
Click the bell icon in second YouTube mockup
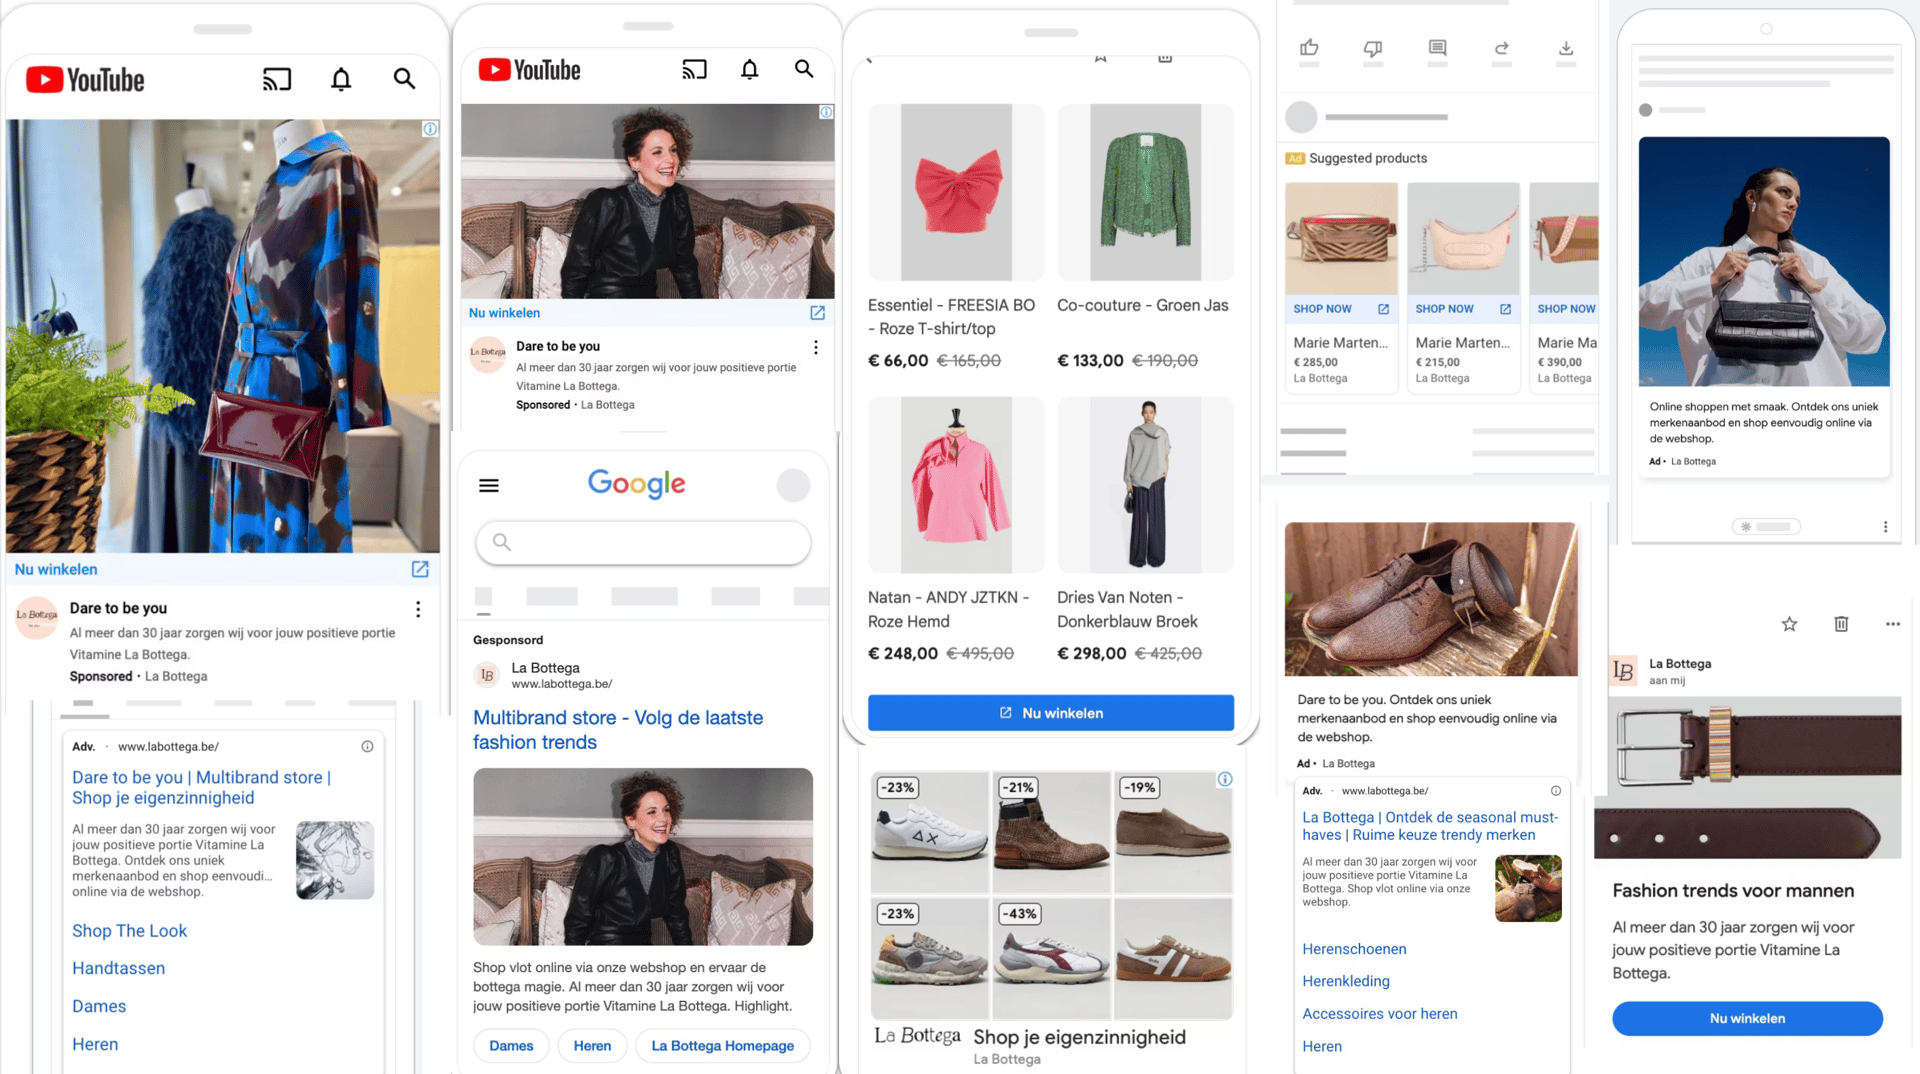(x=749, y=69)
